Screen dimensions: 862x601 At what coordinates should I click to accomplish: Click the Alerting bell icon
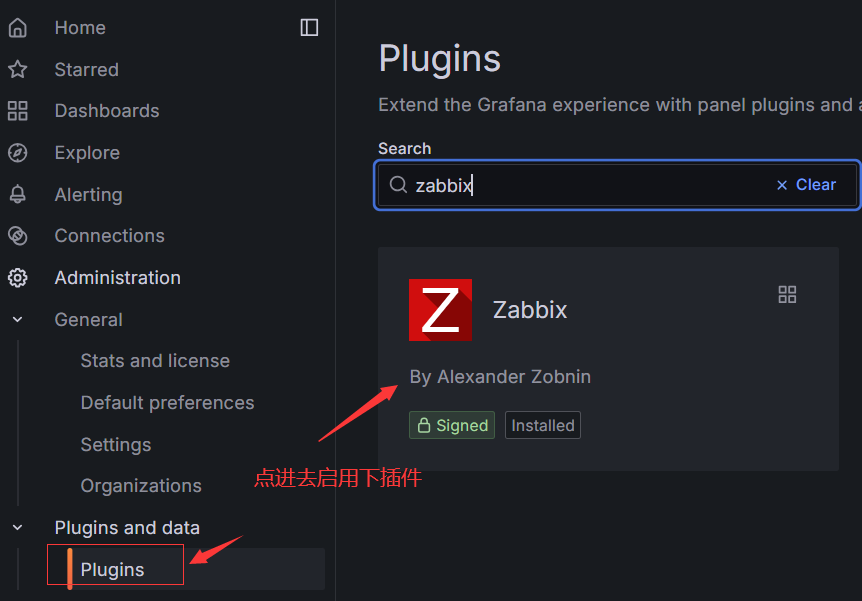(17, 194)
